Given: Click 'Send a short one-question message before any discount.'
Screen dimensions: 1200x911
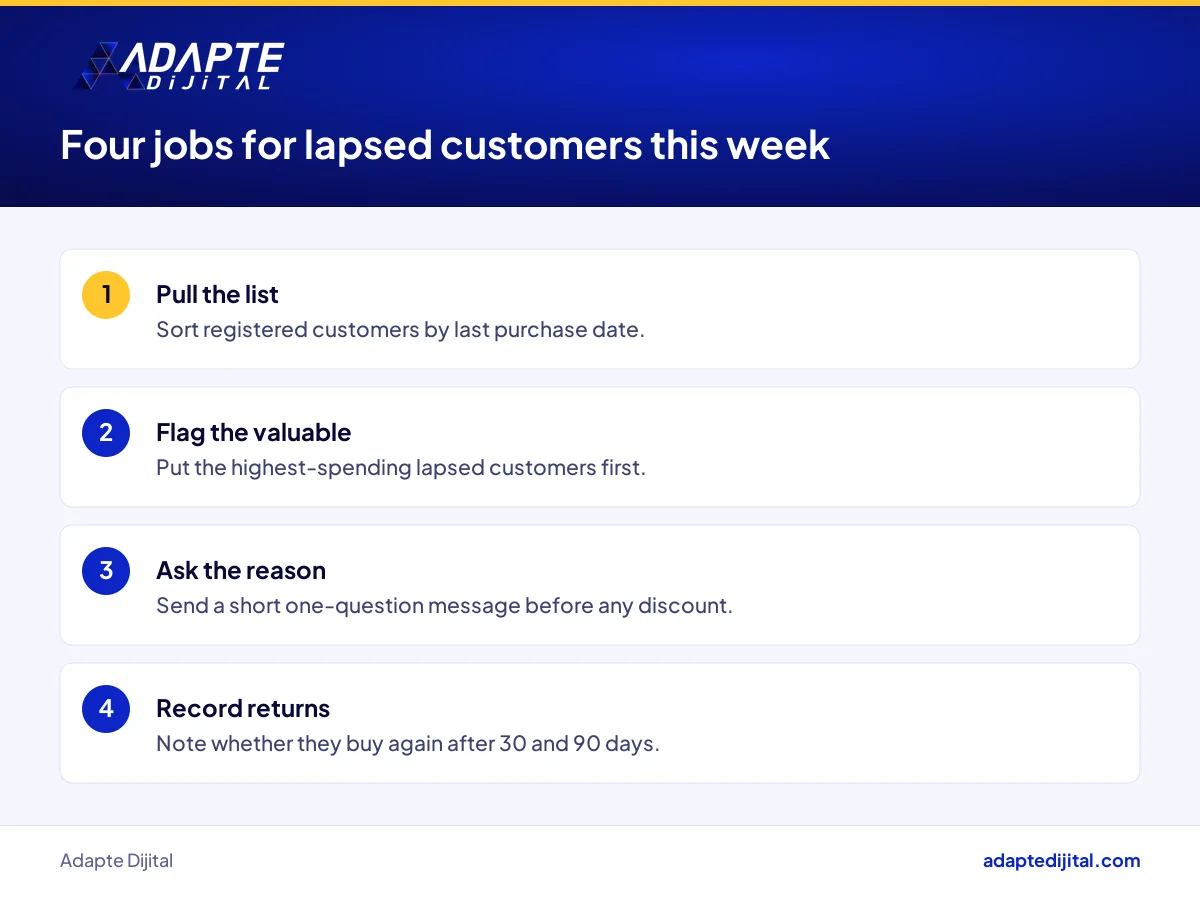Looking at the screenshot, I should [444, 605].
